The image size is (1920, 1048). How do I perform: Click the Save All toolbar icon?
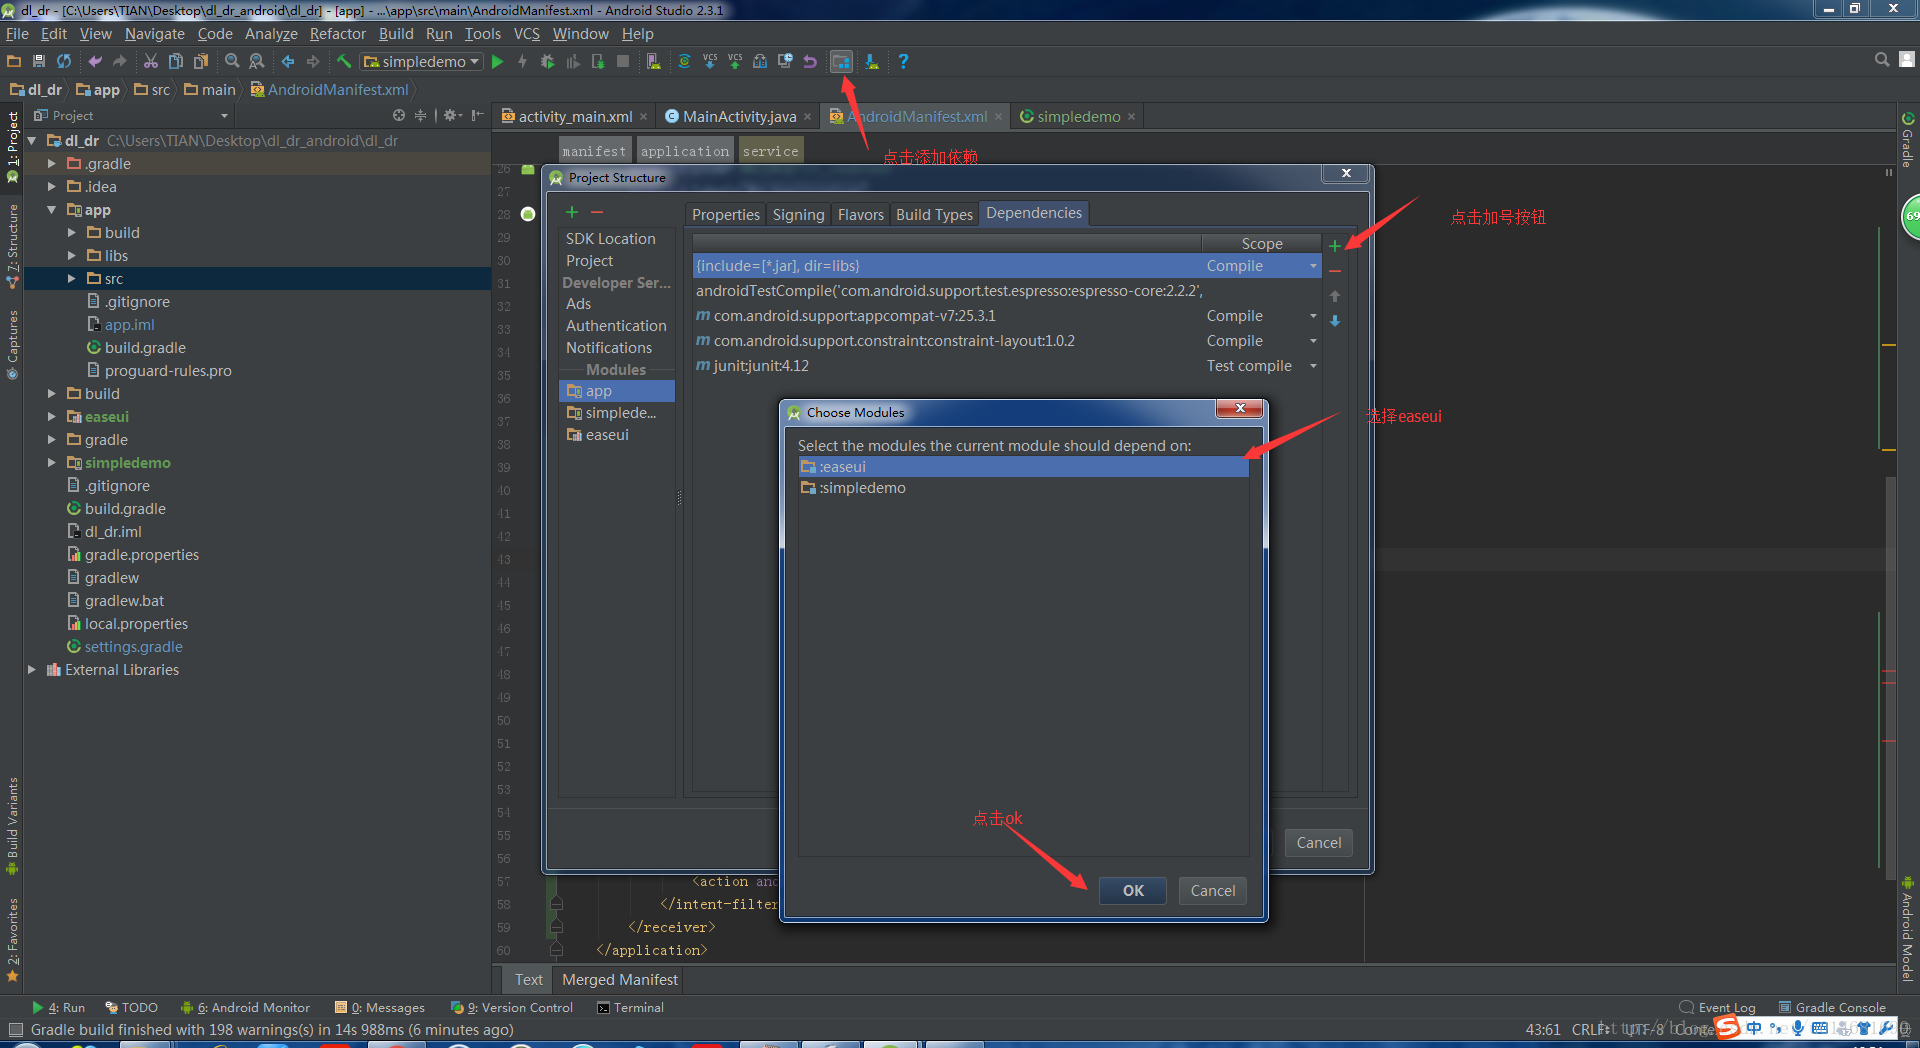coord(39,61)
